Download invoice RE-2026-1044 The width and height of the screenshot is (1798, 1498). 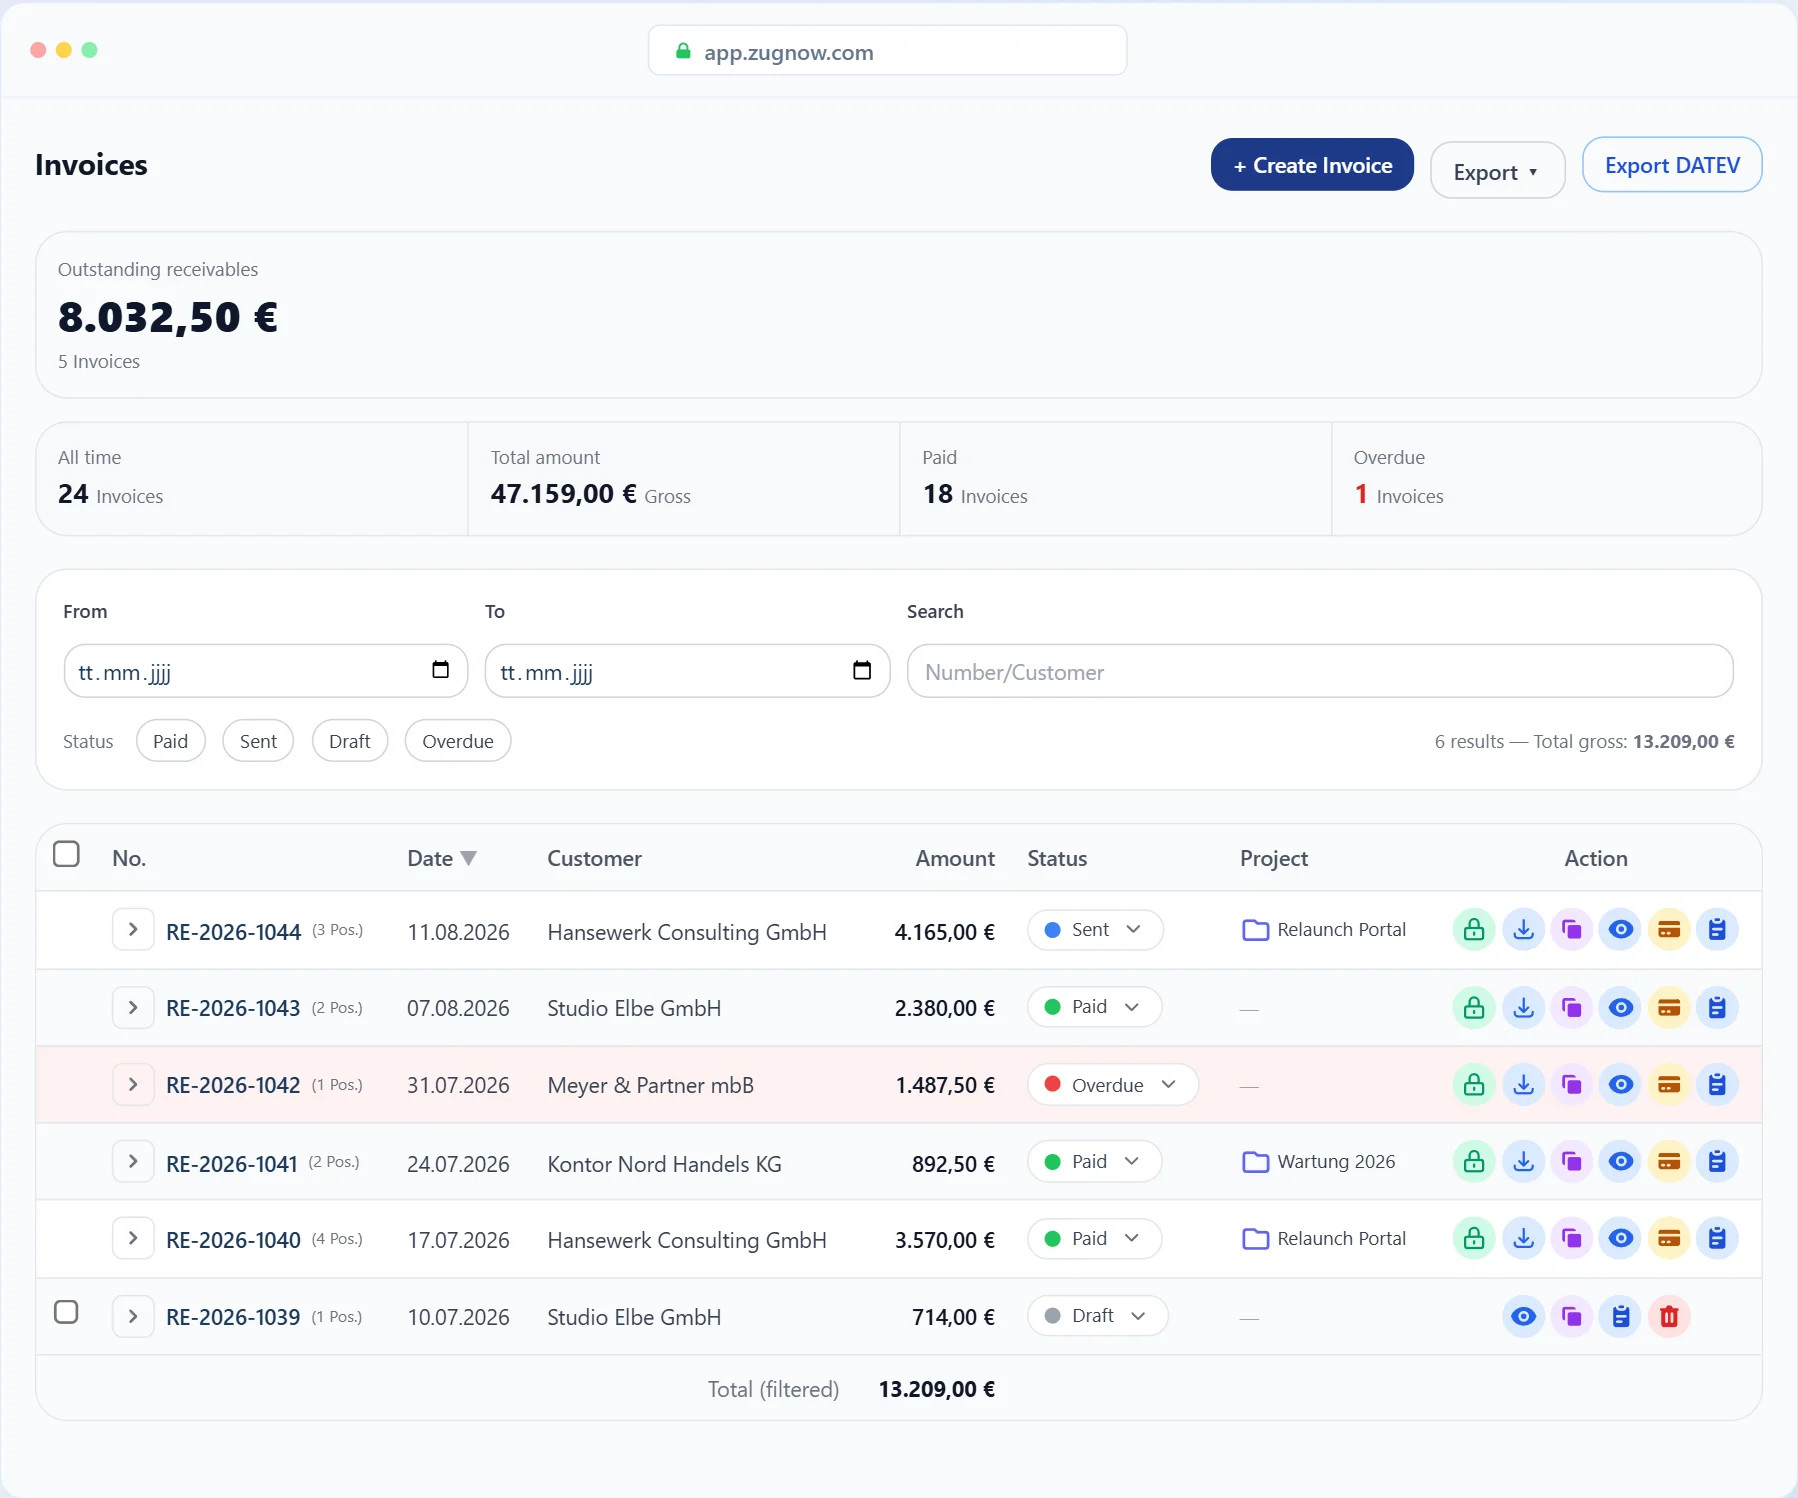click(x=1523, y=930)
